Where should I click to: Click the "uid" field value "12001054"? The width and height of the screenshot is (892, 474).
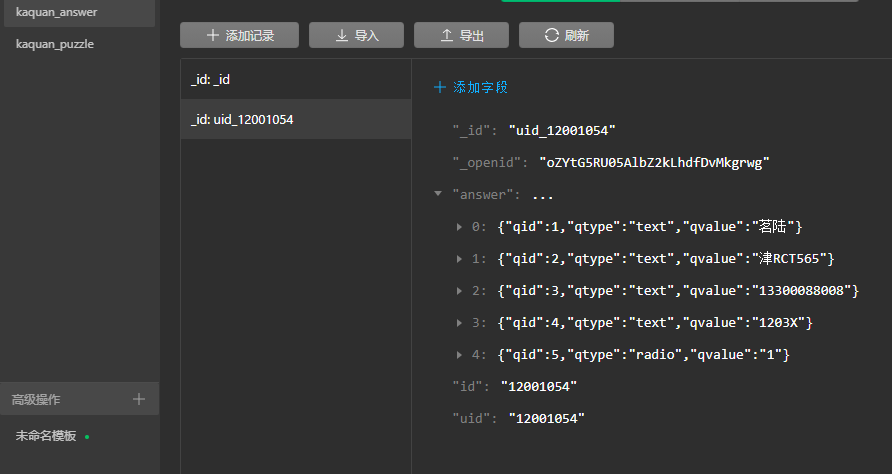click(547, 418)
